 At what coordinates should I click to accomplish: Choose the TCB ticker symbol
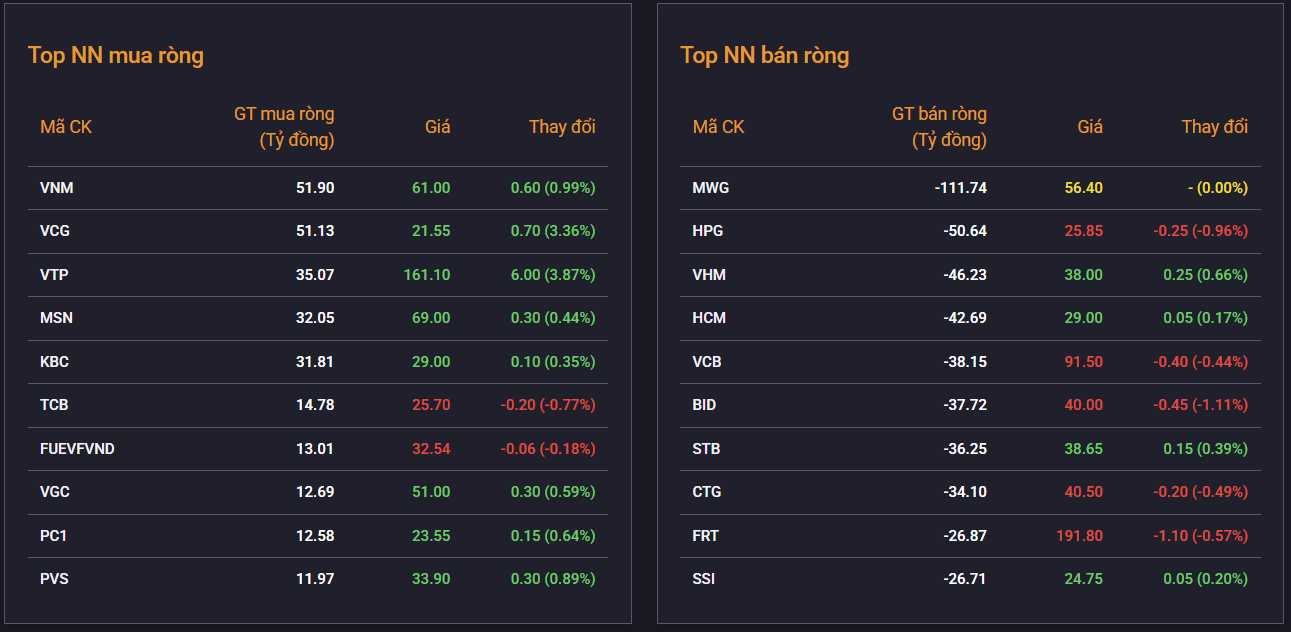tap(55, 405)
